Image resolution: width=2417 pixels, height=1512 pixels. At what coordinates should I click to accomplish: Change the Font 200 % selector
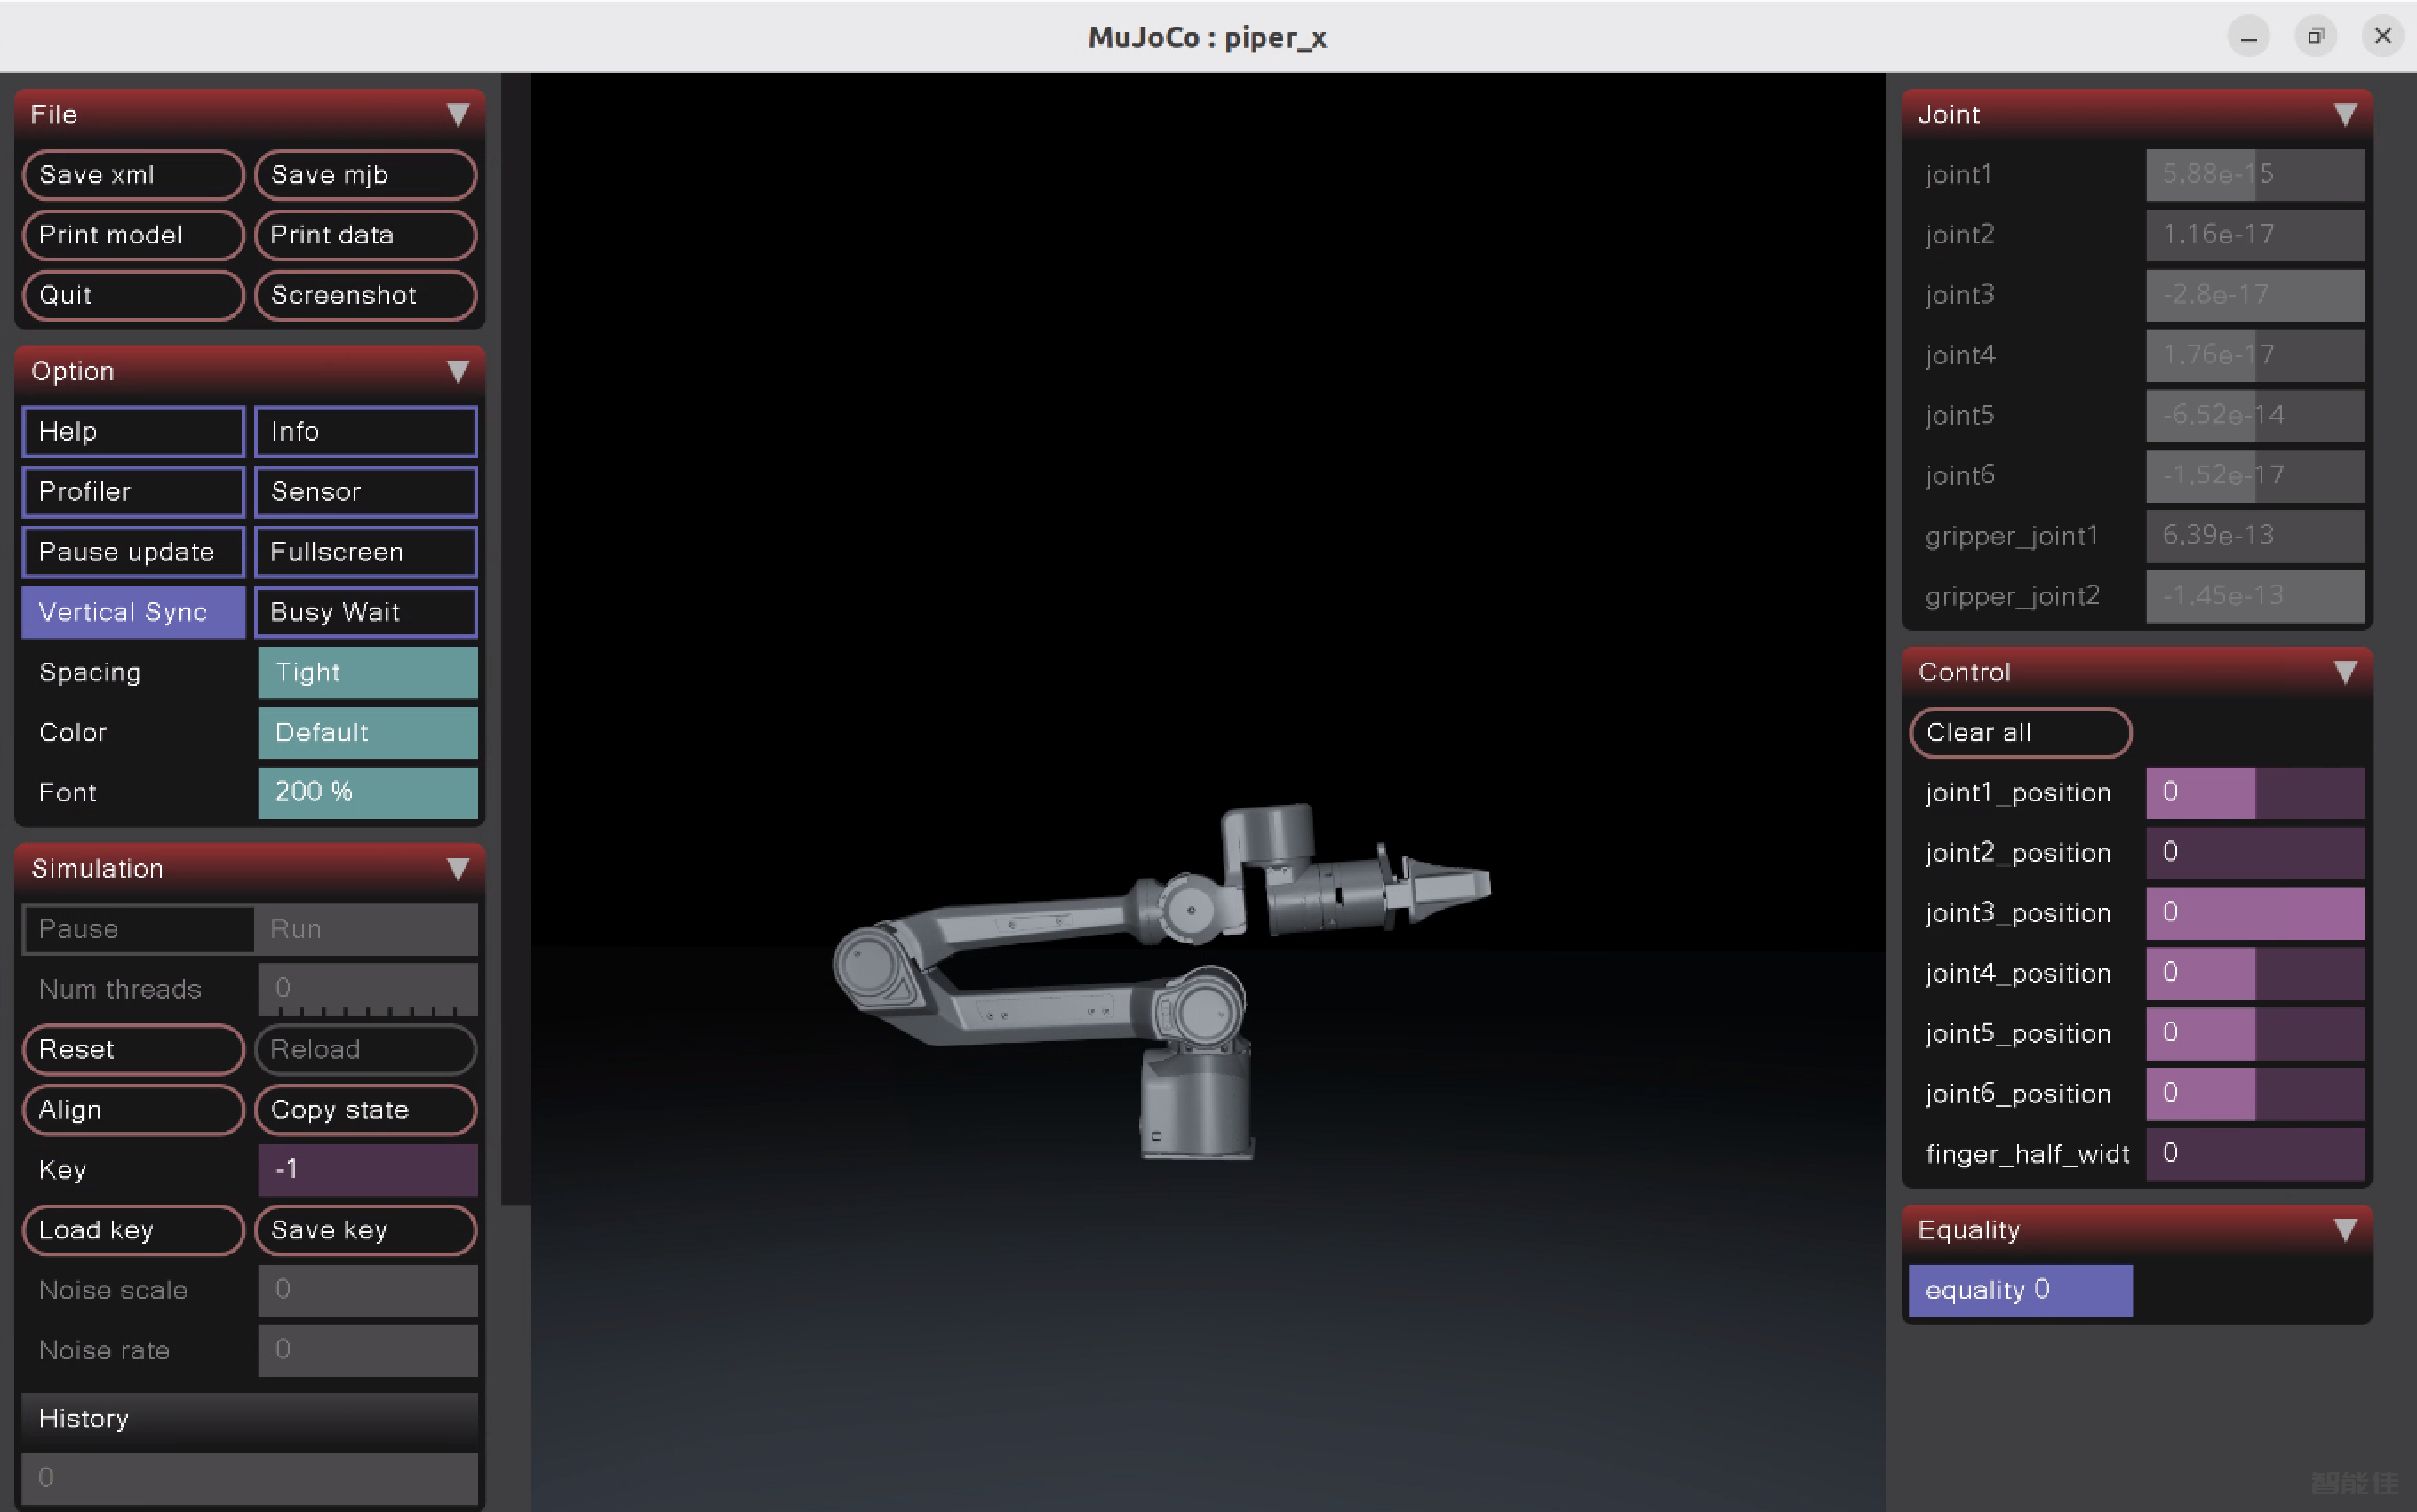click(368, 793)
